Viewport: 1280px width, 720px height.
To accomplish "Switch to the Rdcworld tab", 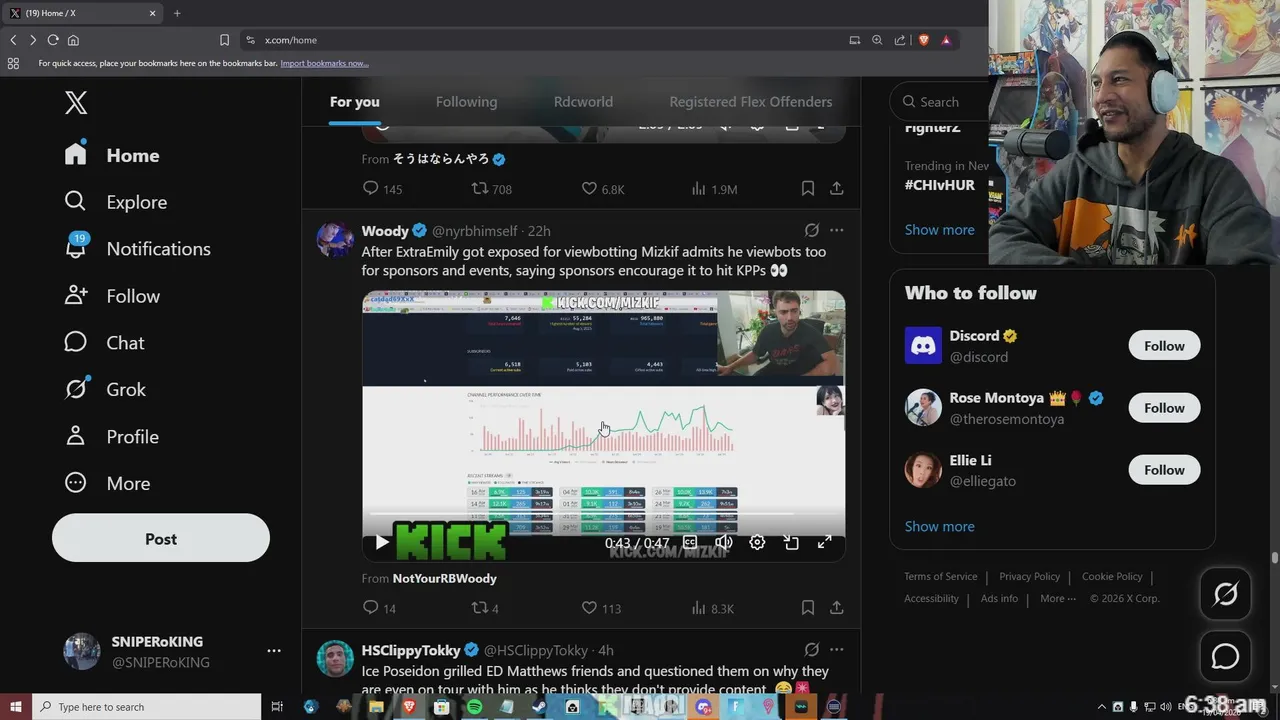I will coord(583,102).
